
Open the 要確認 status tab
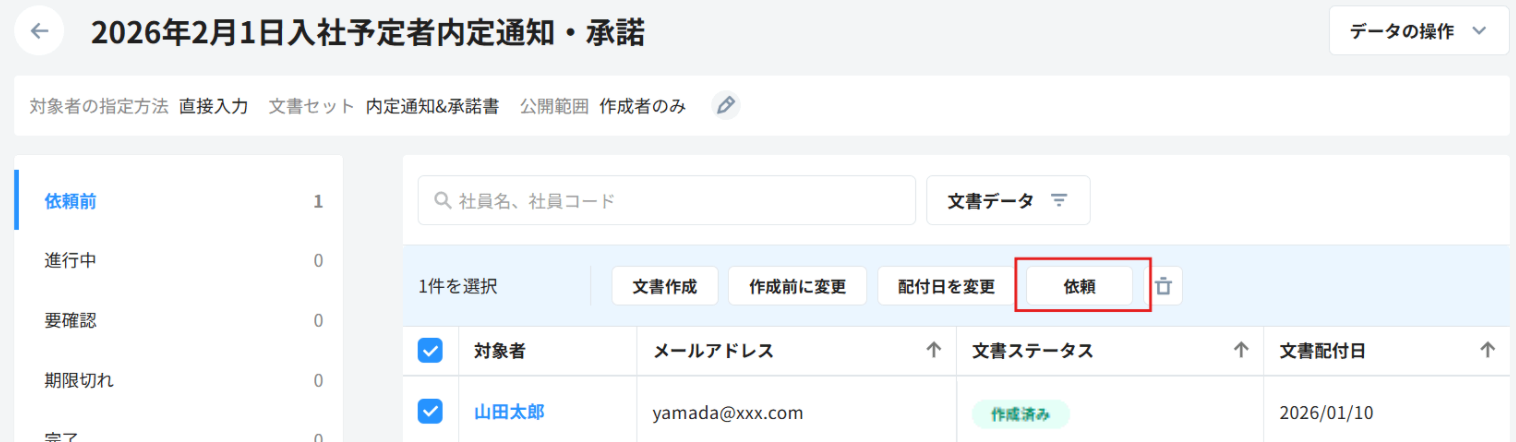point(71,321)
